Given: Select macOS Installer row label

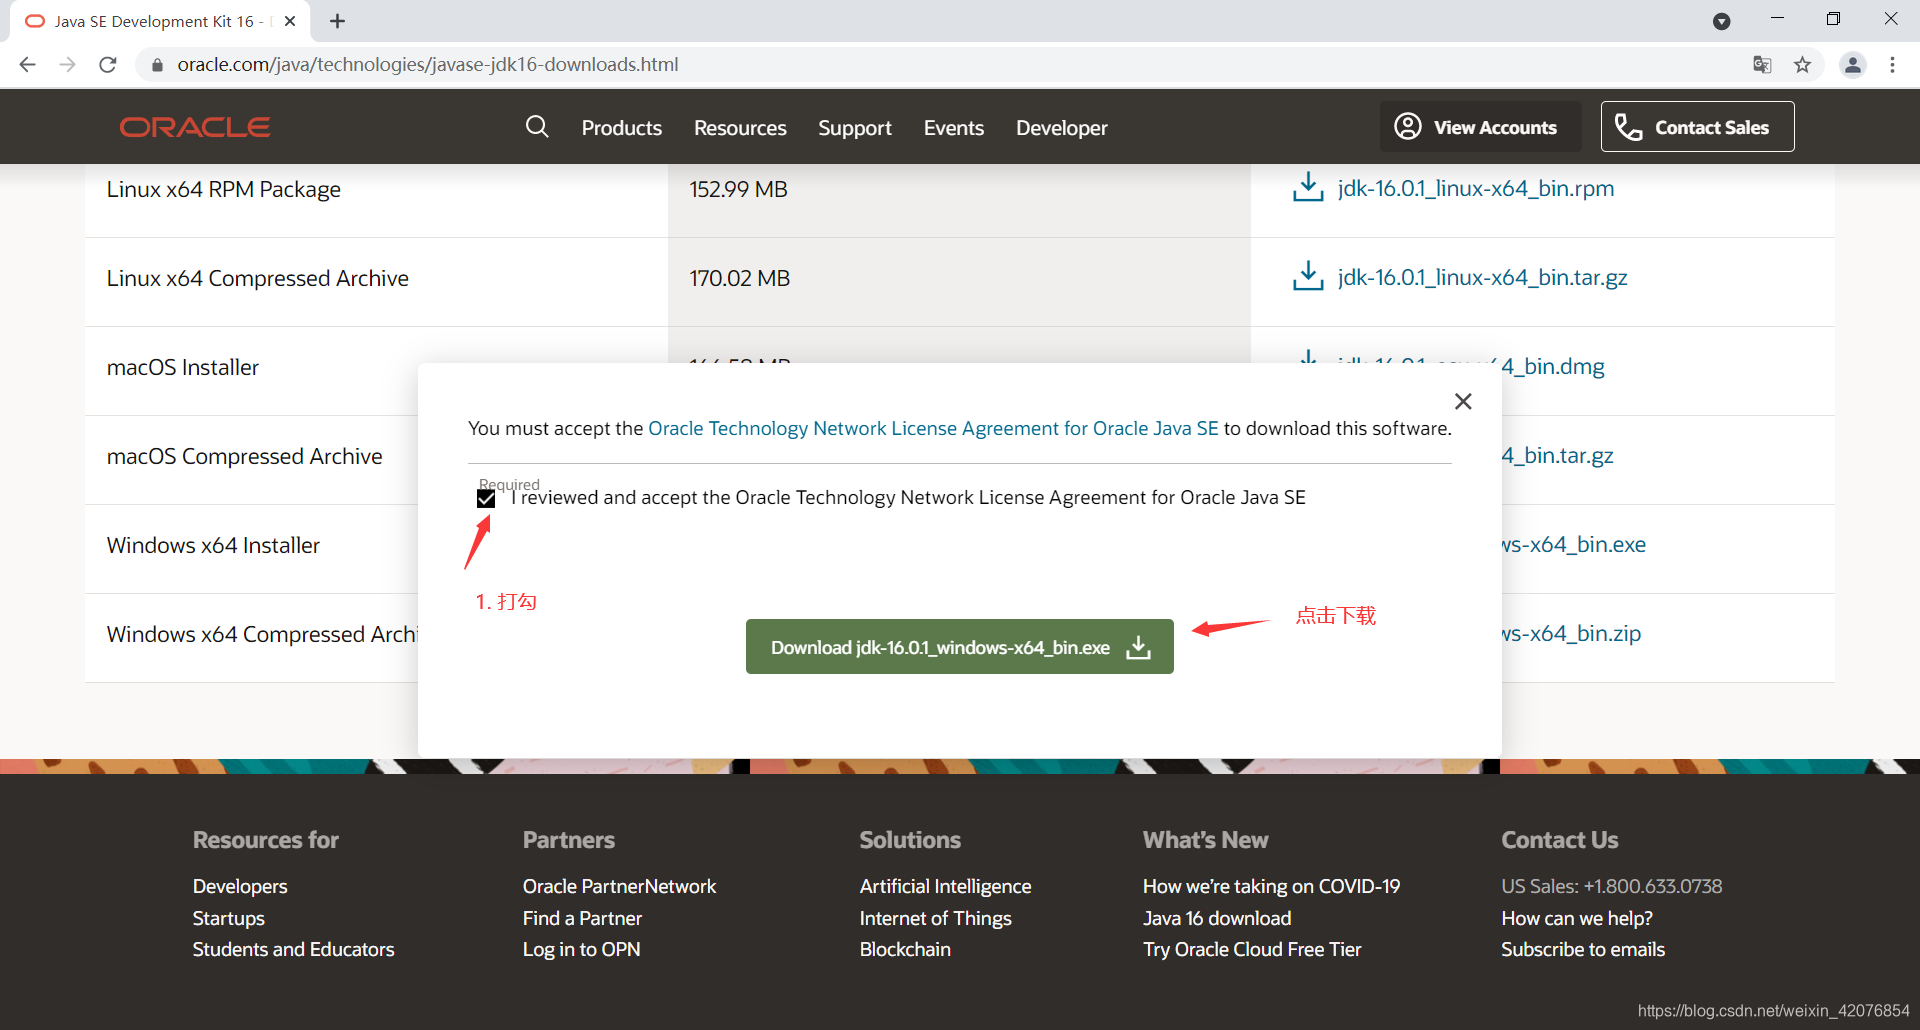Looking at the screenshot, I should 183,367.
